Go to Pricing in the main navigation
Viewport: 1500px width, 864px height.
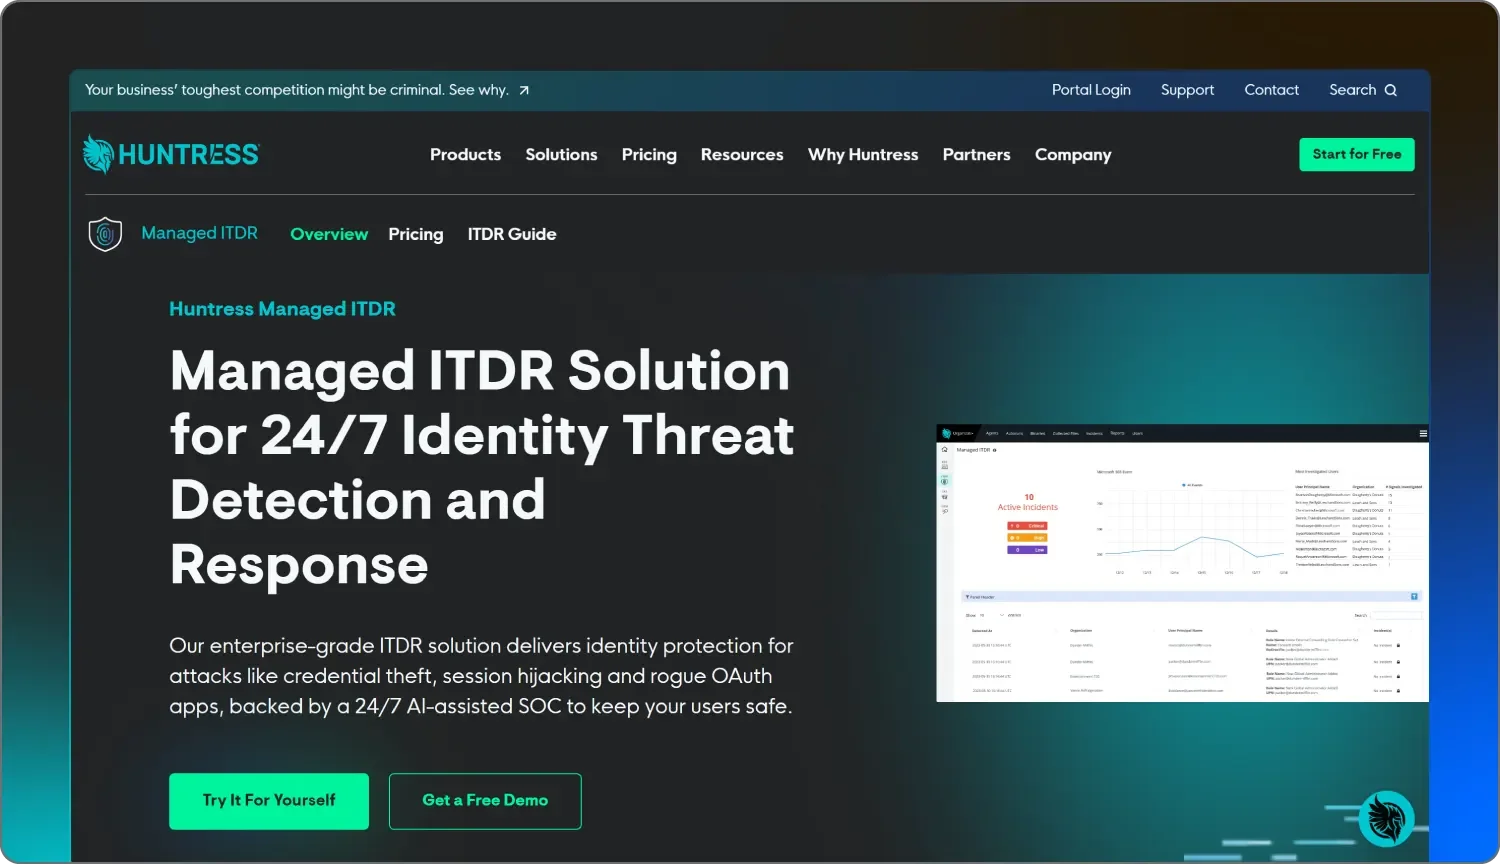[x=649, y=155]
